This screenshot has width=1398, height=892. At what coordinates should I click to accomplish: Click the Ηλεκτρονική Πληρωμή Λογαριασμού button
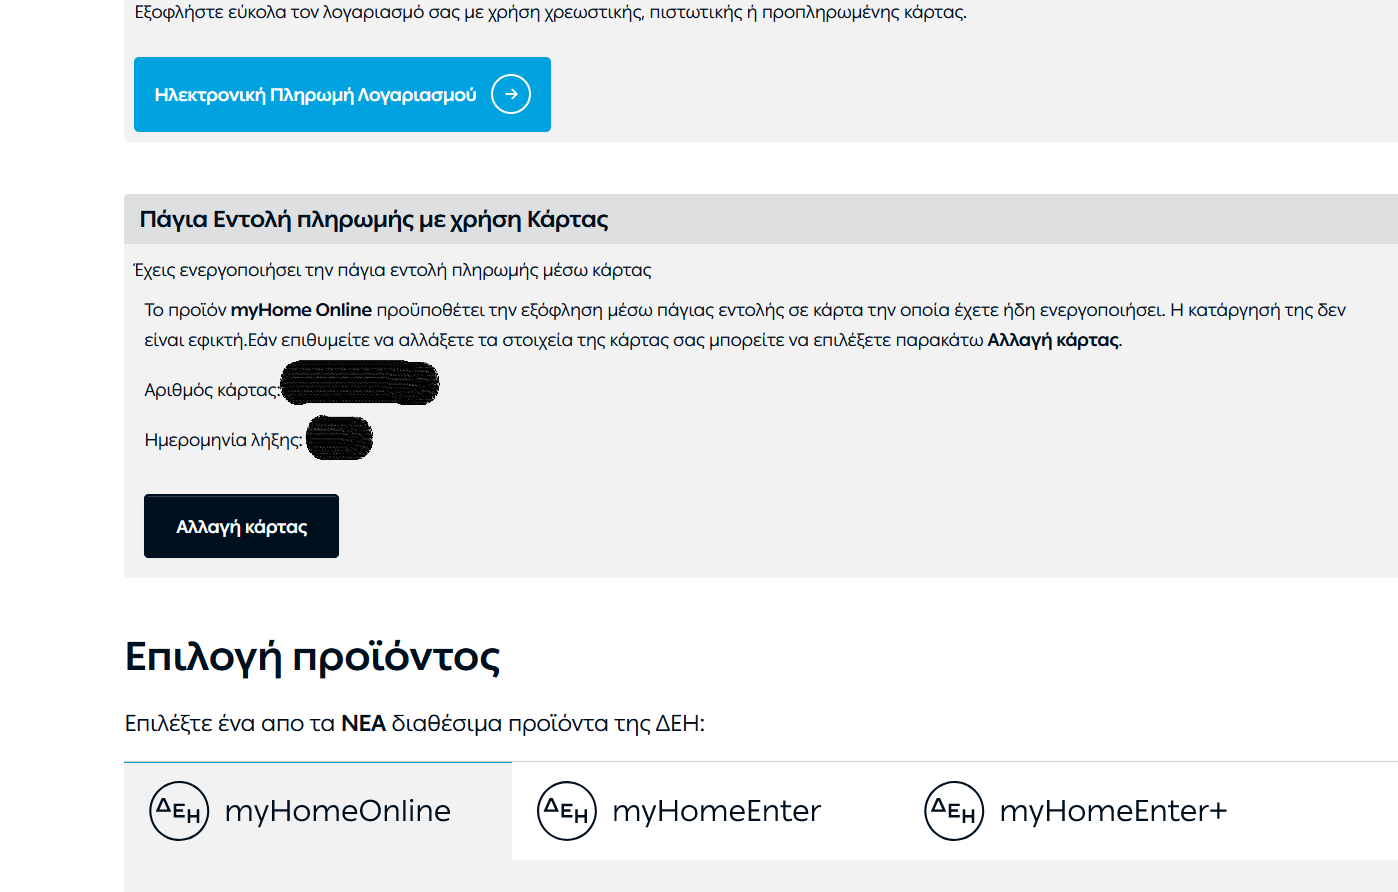coord(342,94)
